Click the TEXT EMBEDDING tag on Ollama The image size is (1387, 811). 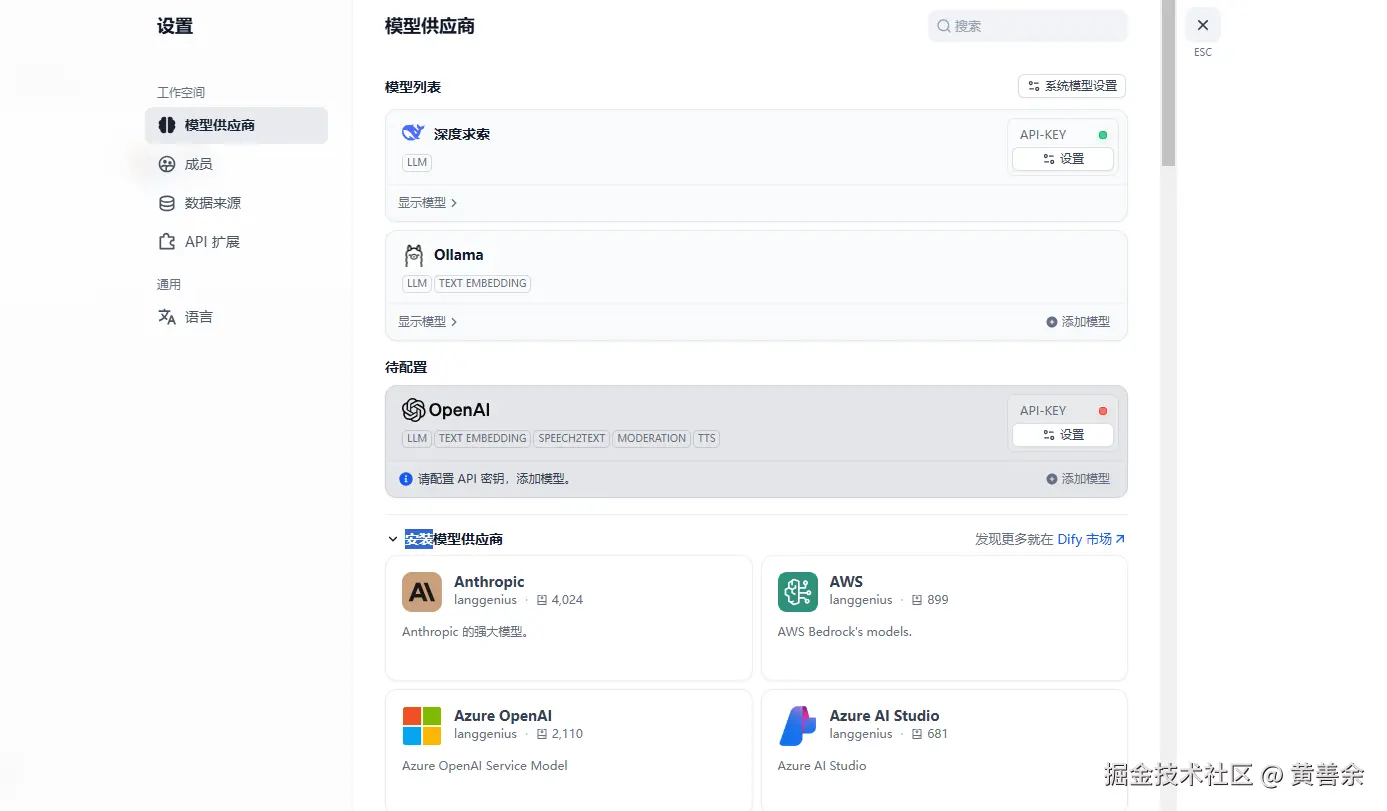(x=482, y=283)
